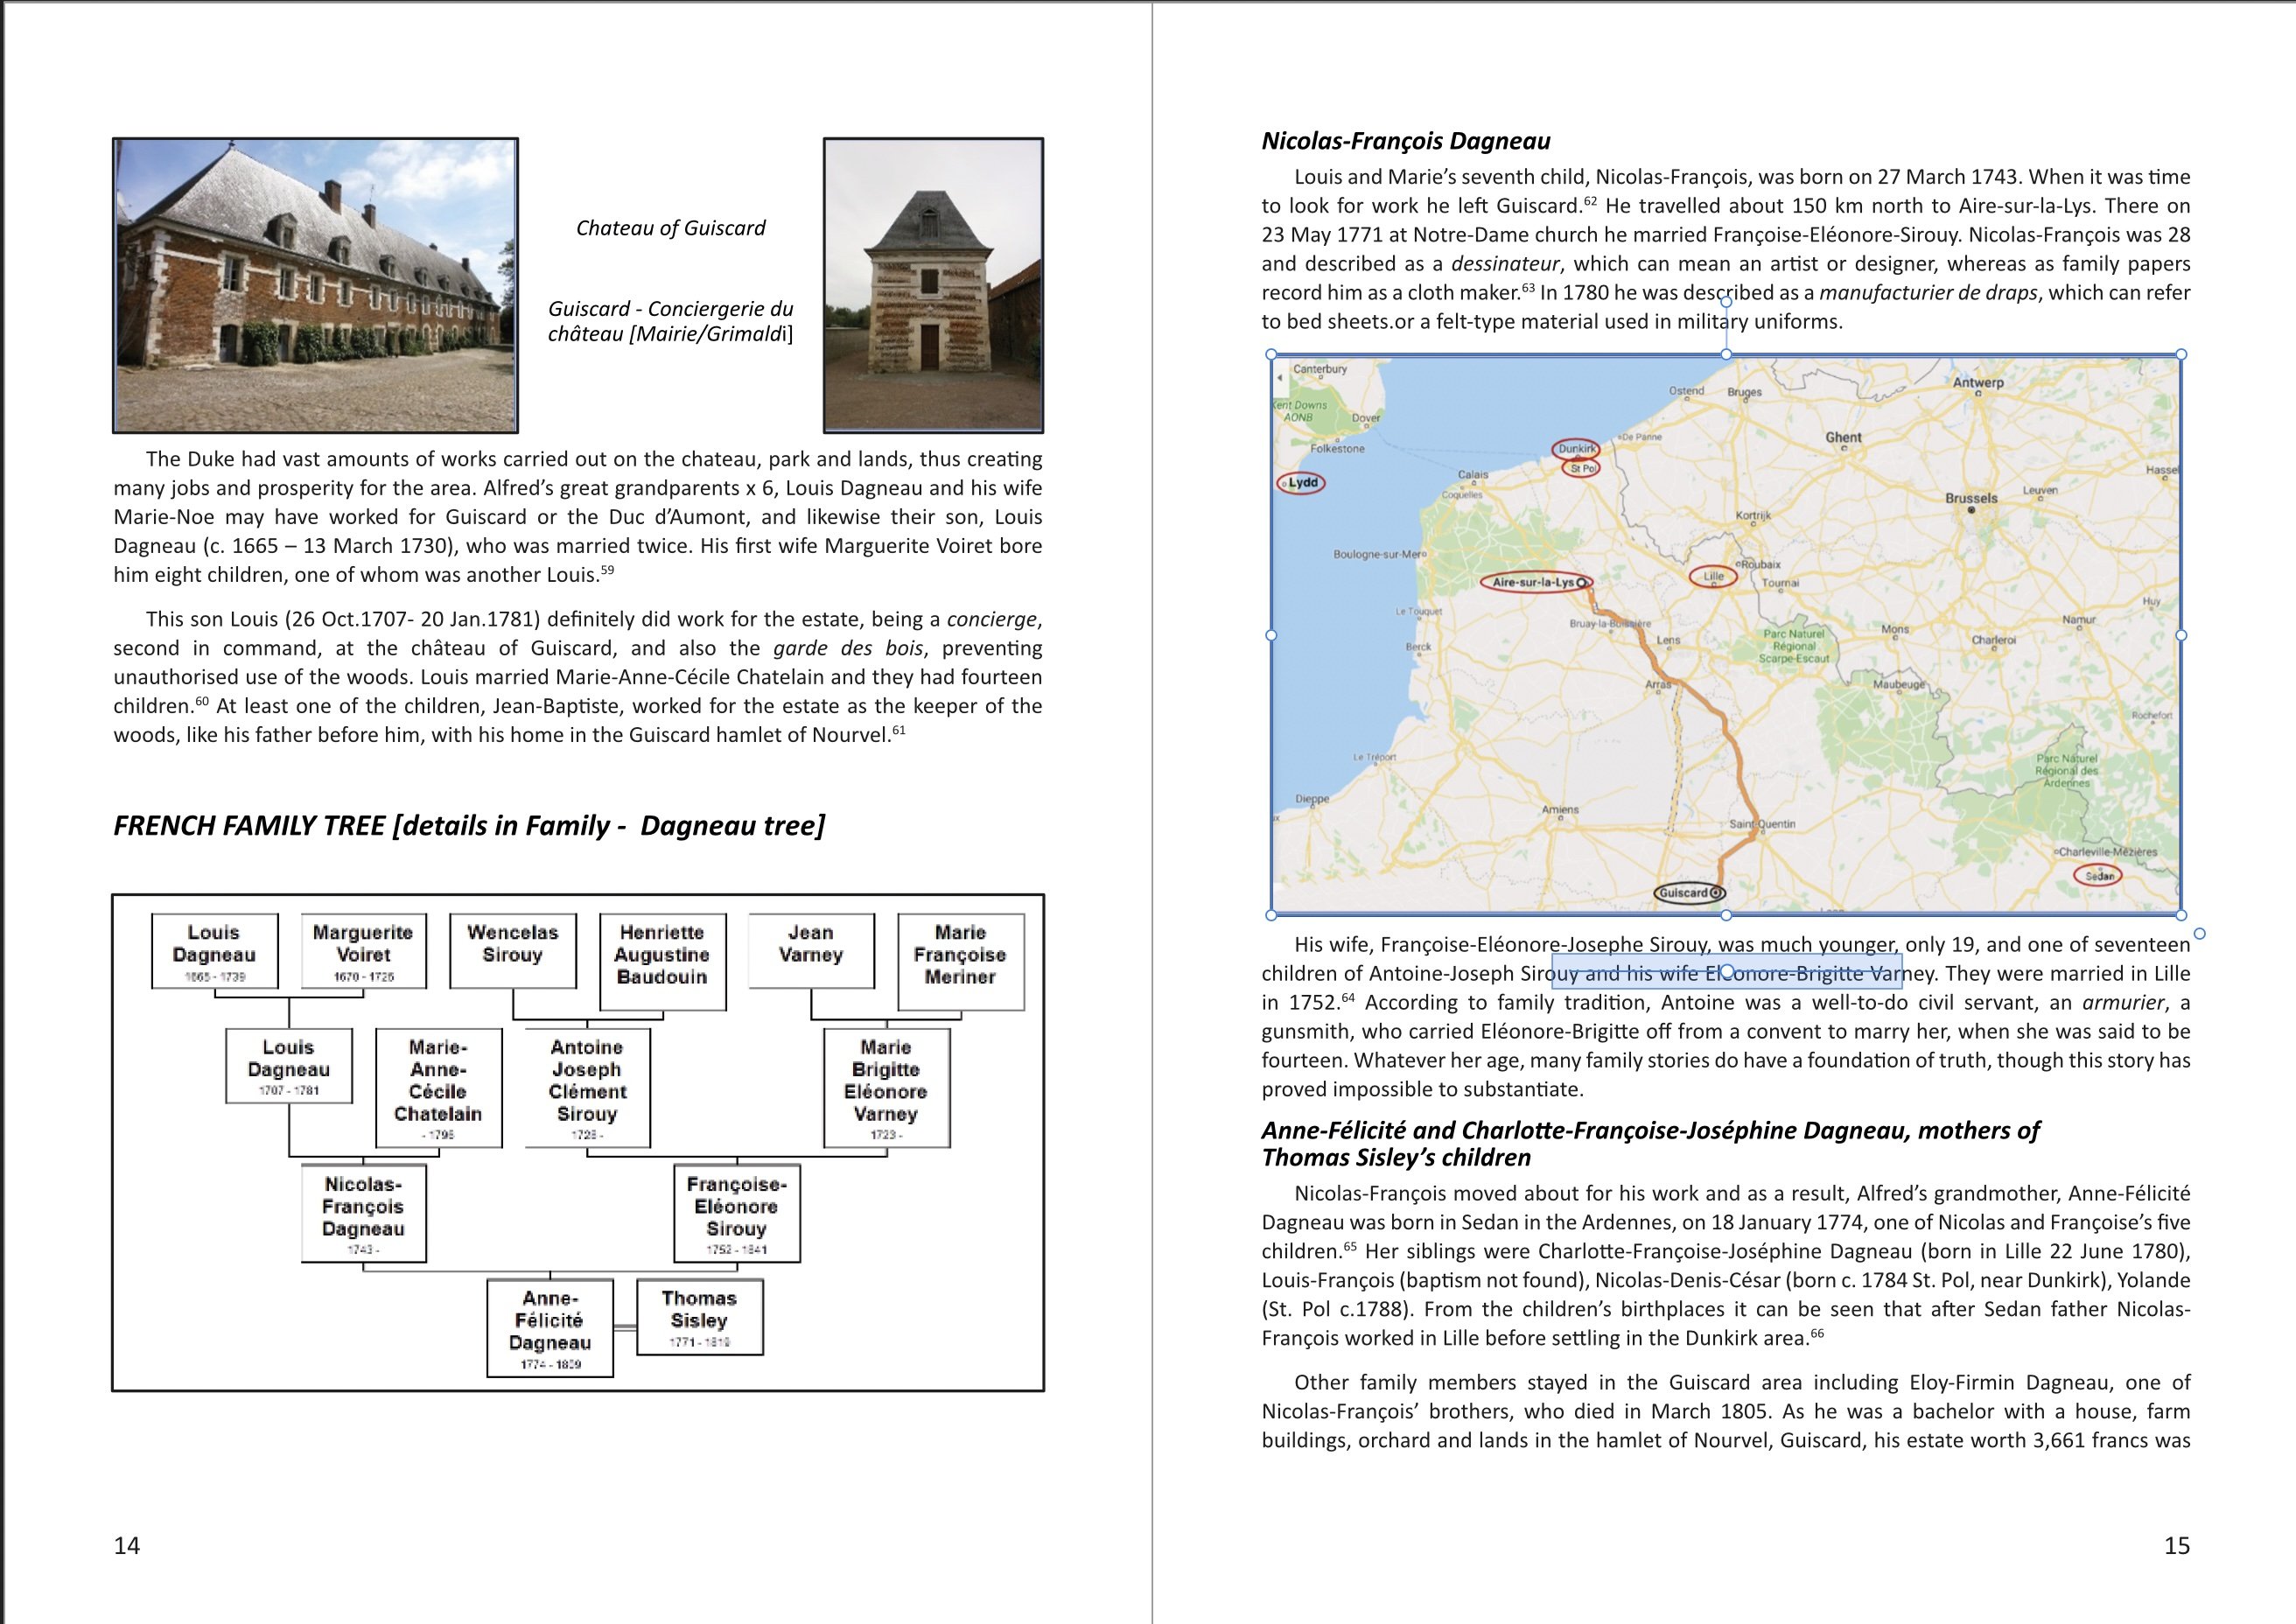The image size is (2296, 1624).
Task: Click the map's bottom-right corner resize handle
Action: click(2181, 914)
